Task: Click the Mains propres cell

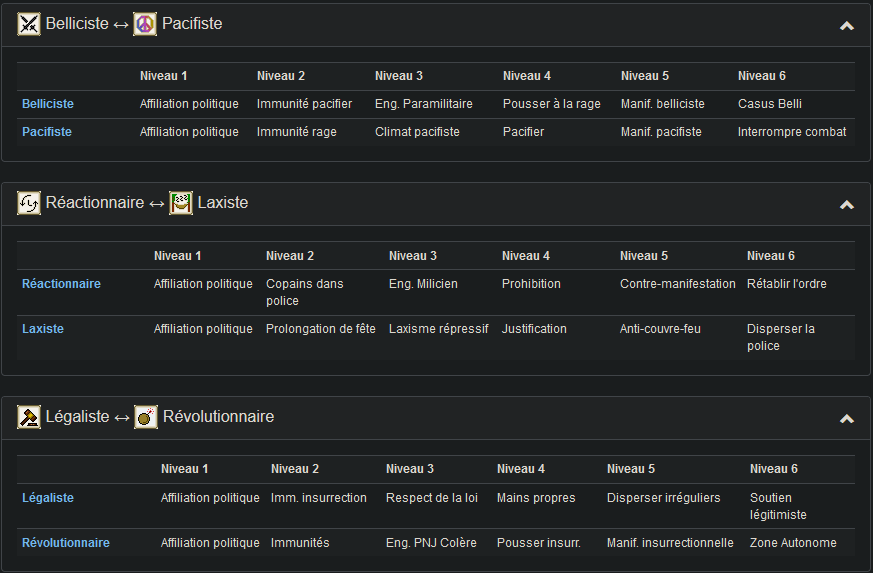Action: pyautogui.click(x=536, y=498)
